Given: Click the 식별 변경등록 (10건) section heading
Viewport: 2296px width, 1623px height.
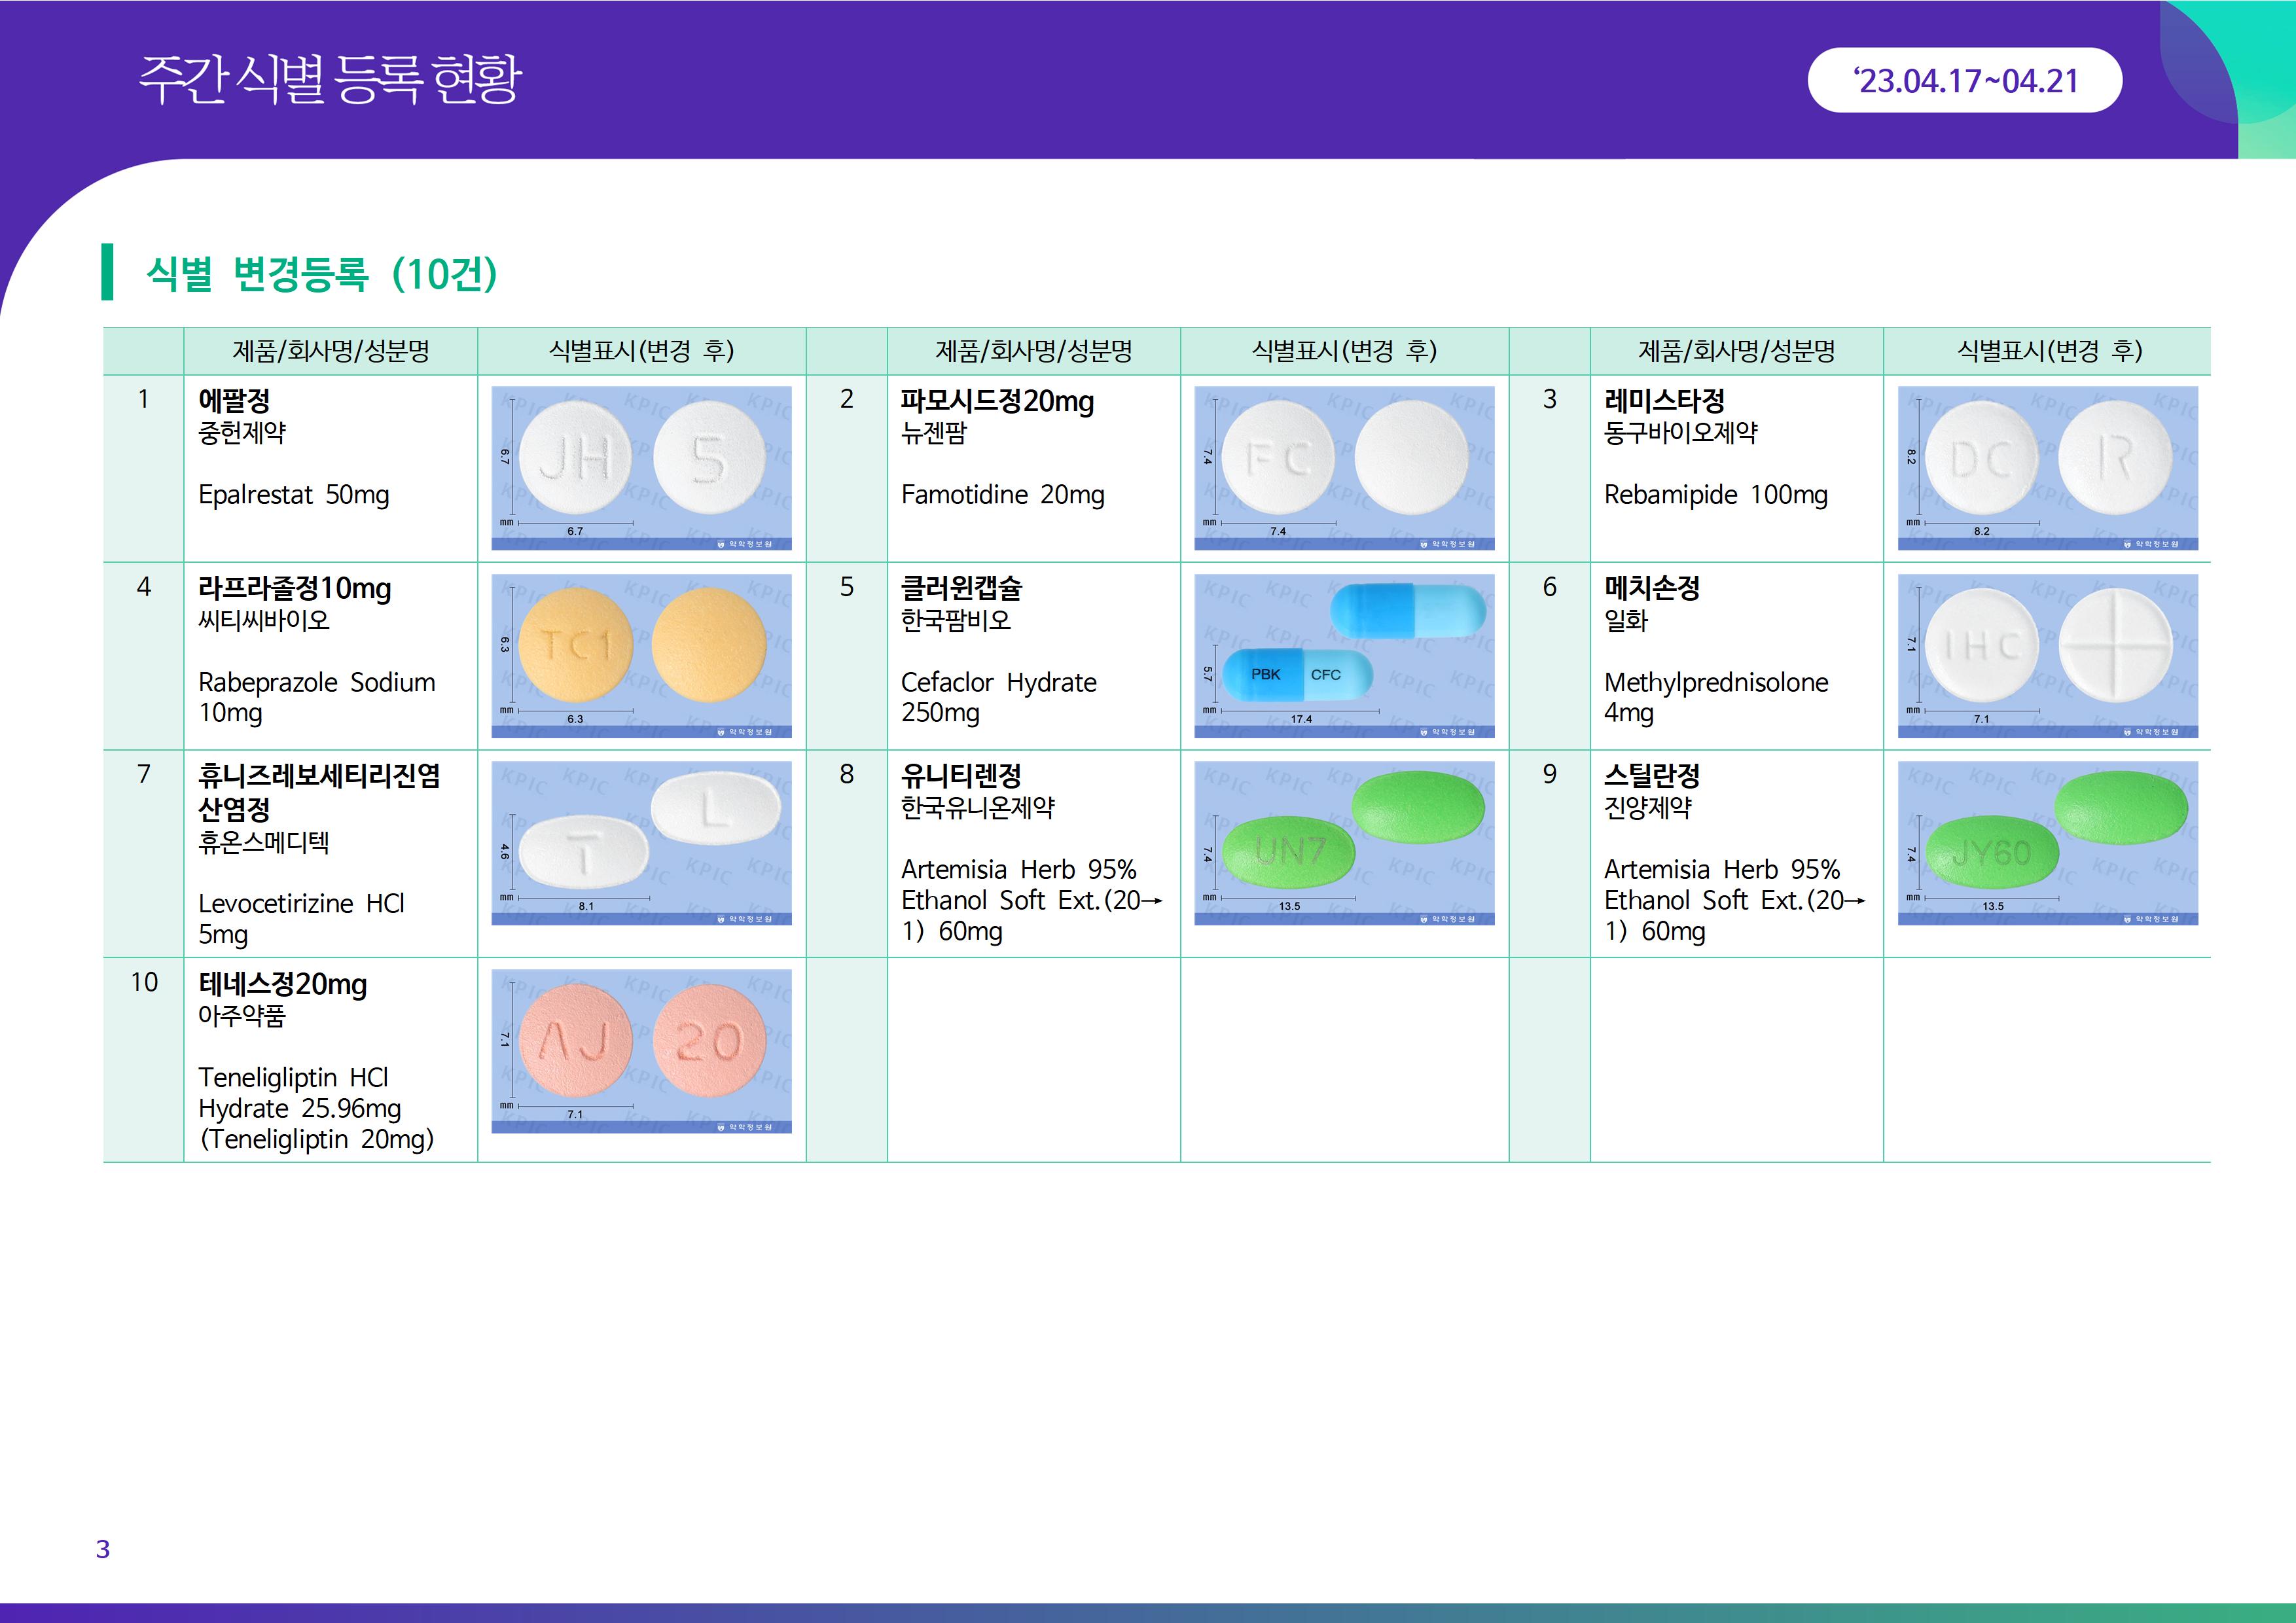Looking at the screenshot, I should click(321, 273).
